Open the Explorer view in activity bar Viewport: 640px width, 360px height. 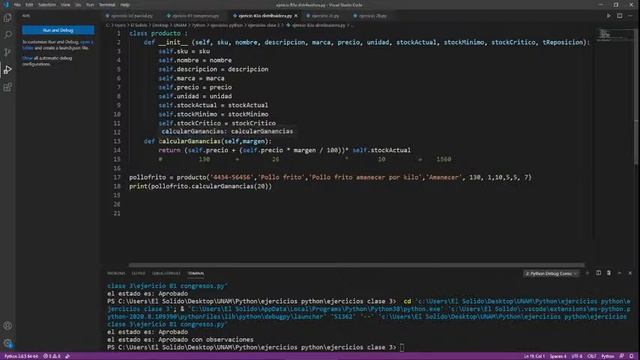(7, 18)
